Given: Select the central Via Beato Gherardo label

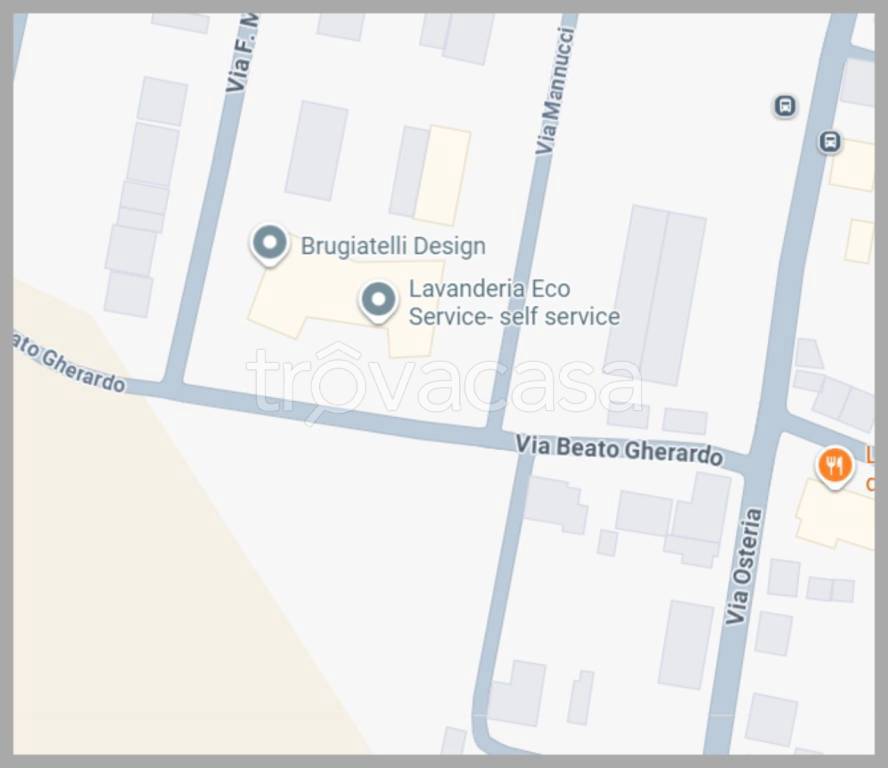Looking at the screenshot, I should [x=619, y=450].
